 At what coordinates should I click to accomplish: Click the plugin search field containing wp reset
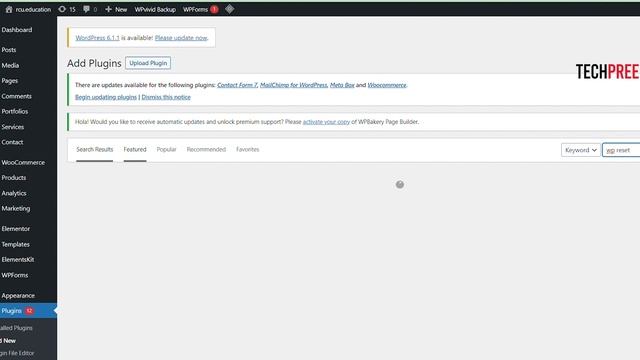coord(621,150)
